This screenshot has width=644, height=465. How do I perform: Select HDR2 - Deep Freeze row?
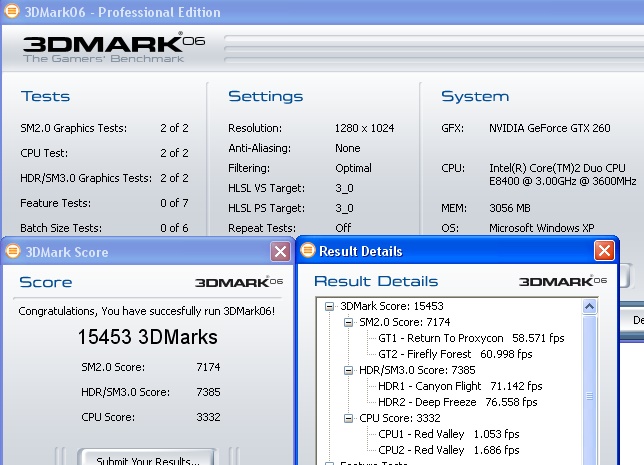[x=458, y=402]
